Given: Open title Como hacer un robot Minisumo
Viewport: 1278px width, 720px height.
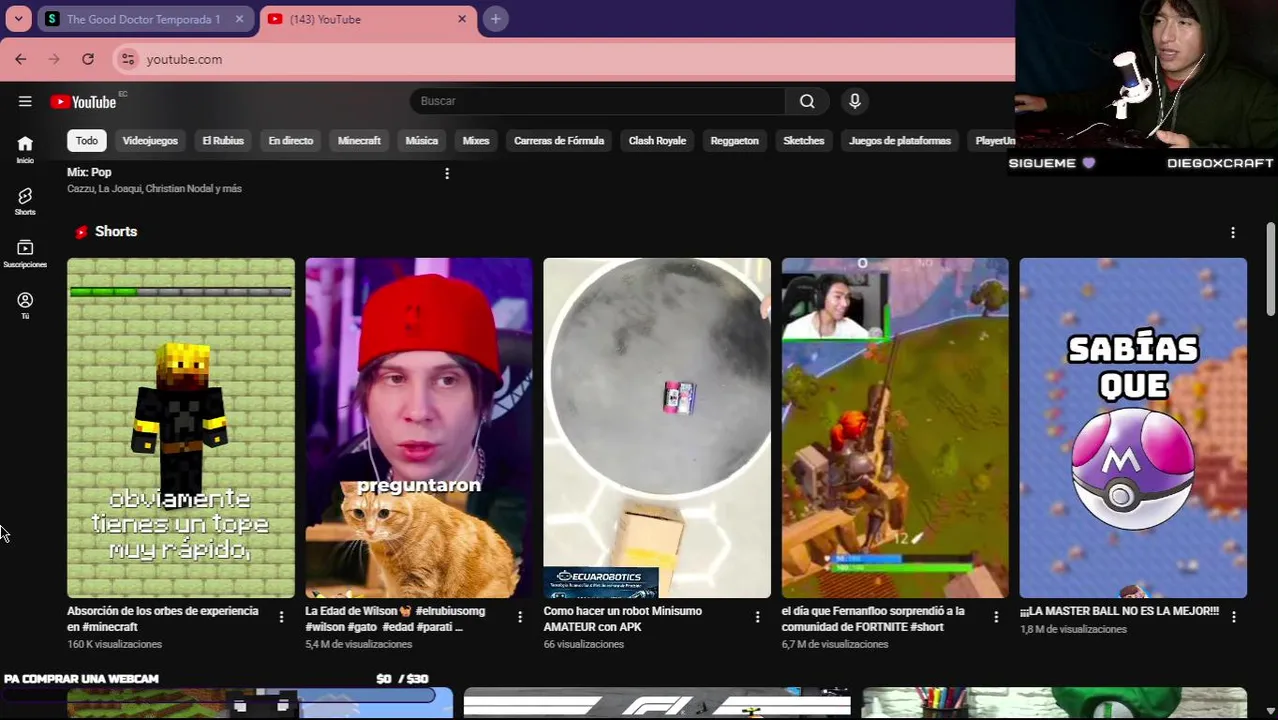Looking at the screenshot, I should (623, 619).
